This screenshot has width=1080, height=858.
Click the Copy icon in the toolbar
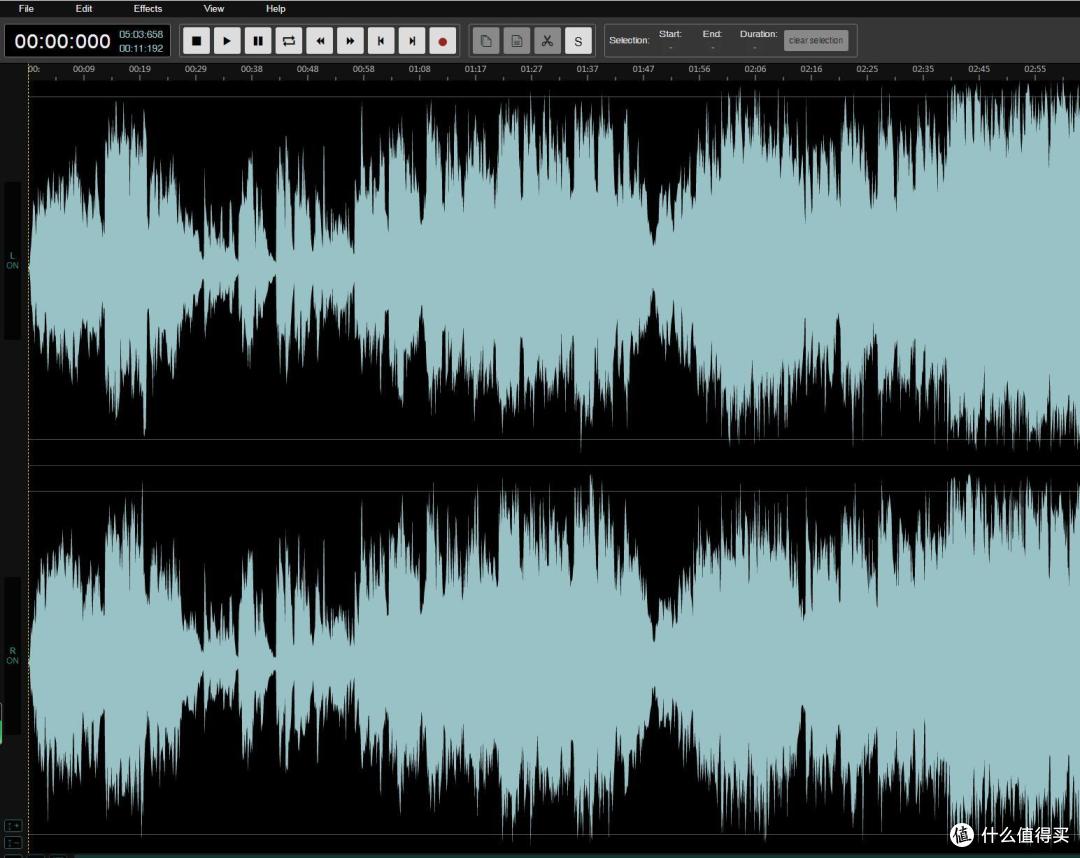[x=486, y=41]
